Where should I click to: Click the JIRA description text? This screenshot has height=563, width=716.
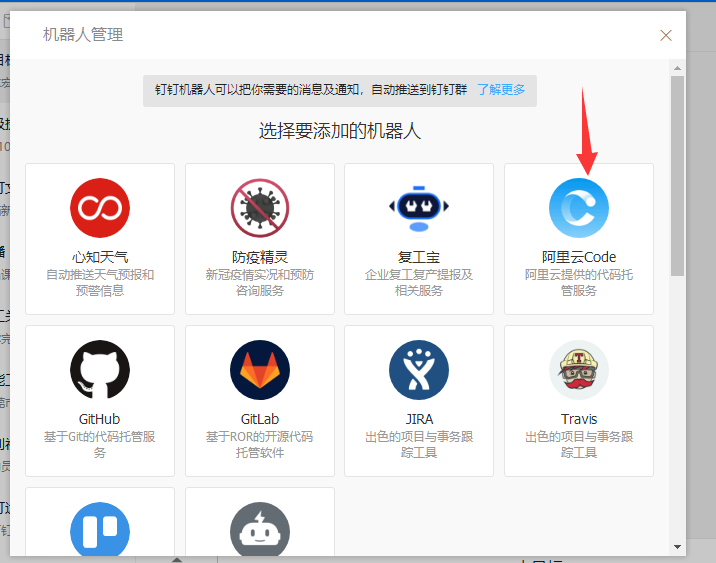pyautogui.click(x=419, y=445)
